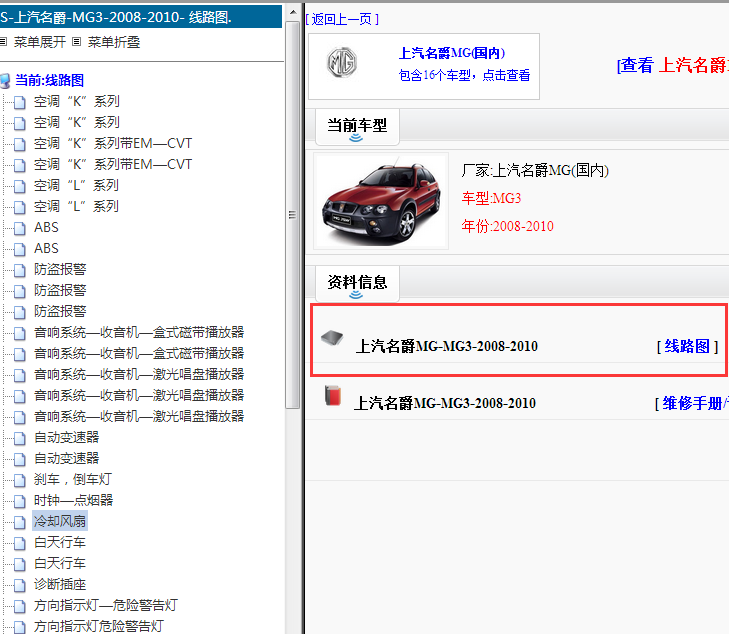Click the page icon beside 刹车，倒车灯
Image resolution: width=729 pixels, height=634 pixels.
(20, 480)
